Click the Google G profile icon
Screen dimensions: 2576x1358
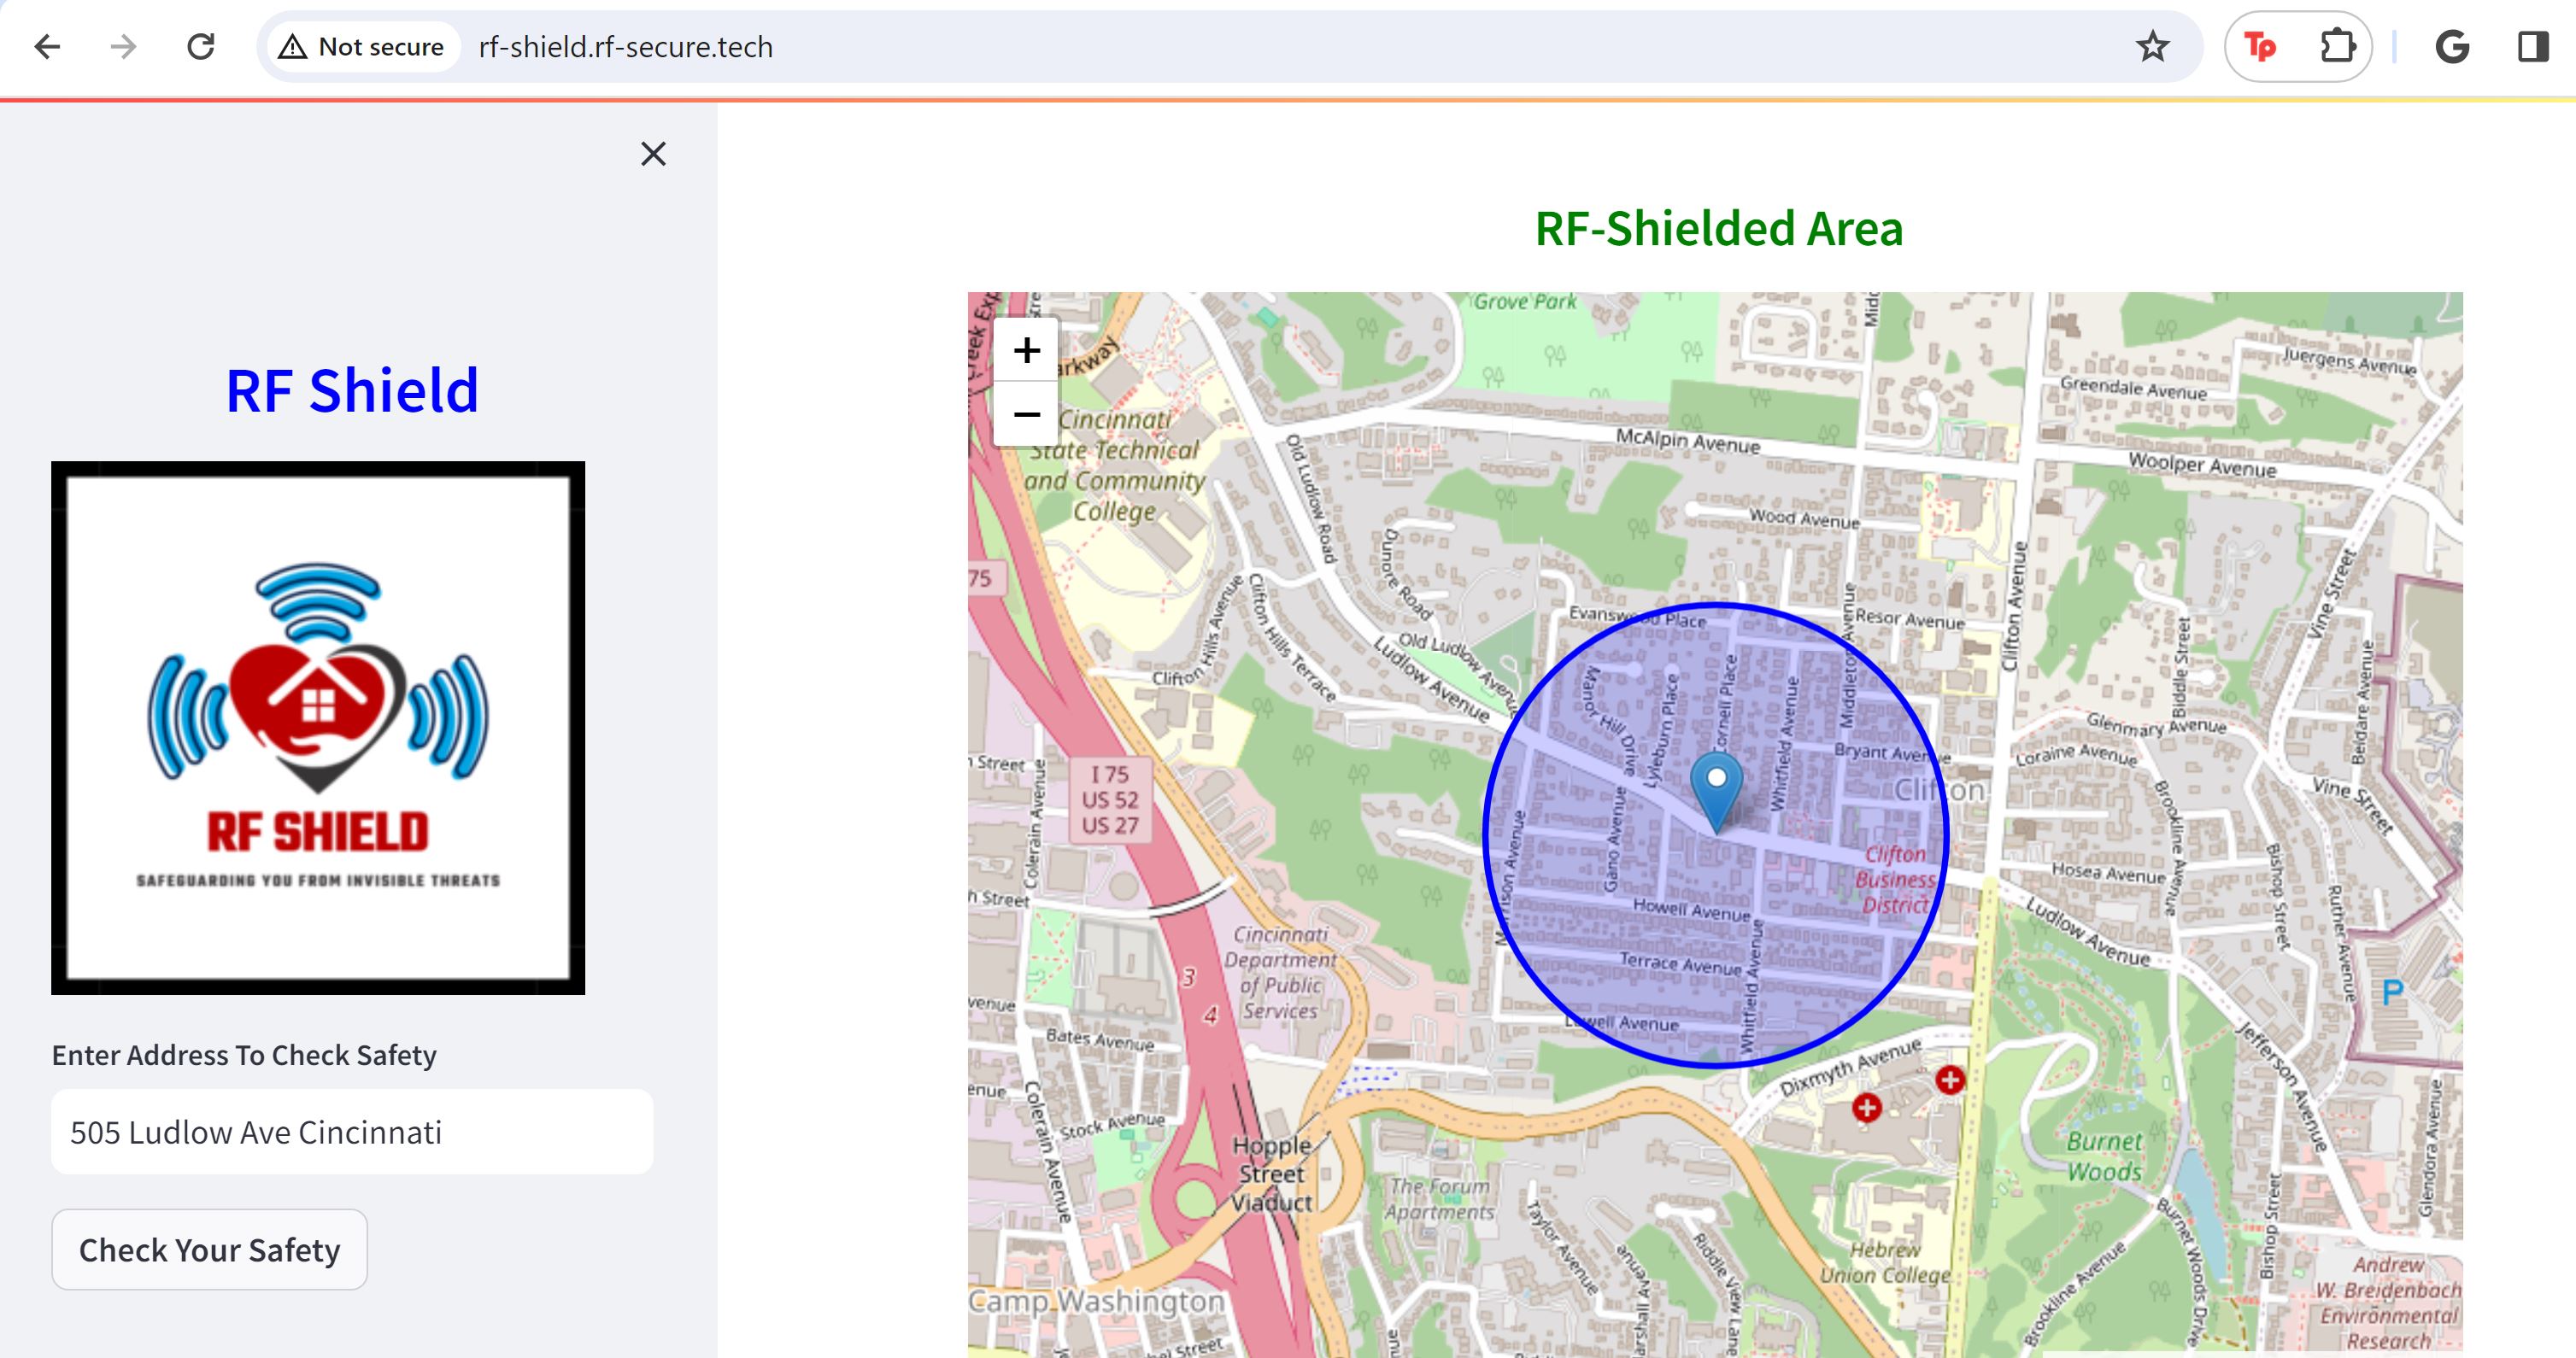click(x=2452, y=47)
